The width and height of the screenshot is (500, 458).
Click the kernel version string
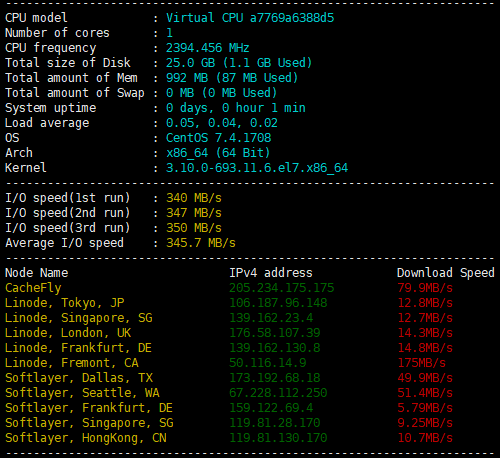point(257,168)
